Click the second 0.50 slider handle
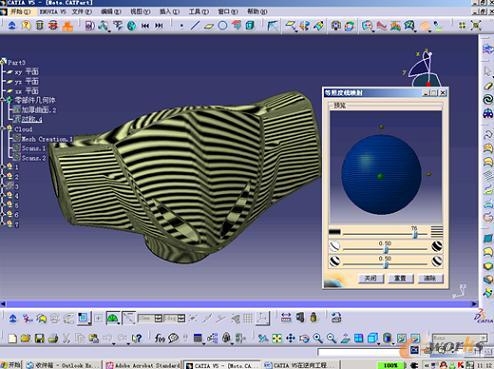This screenshot has height=369, width=494. 386,265
